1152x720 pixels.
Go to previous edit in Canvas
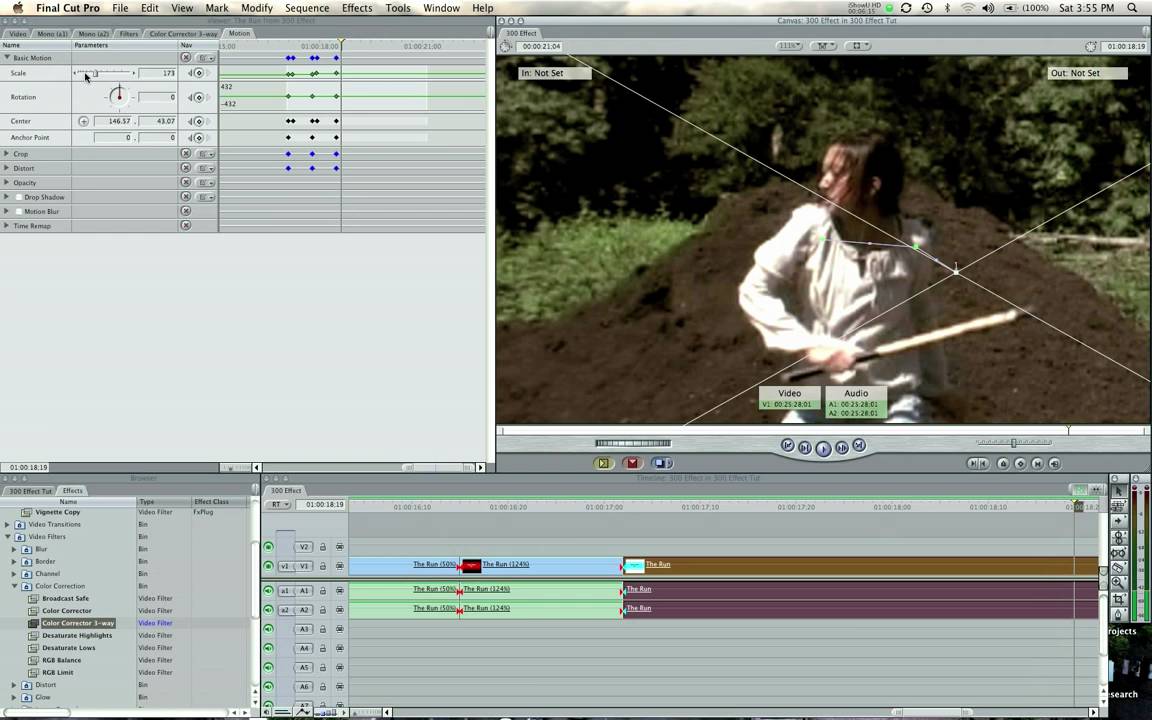[788, 445]
